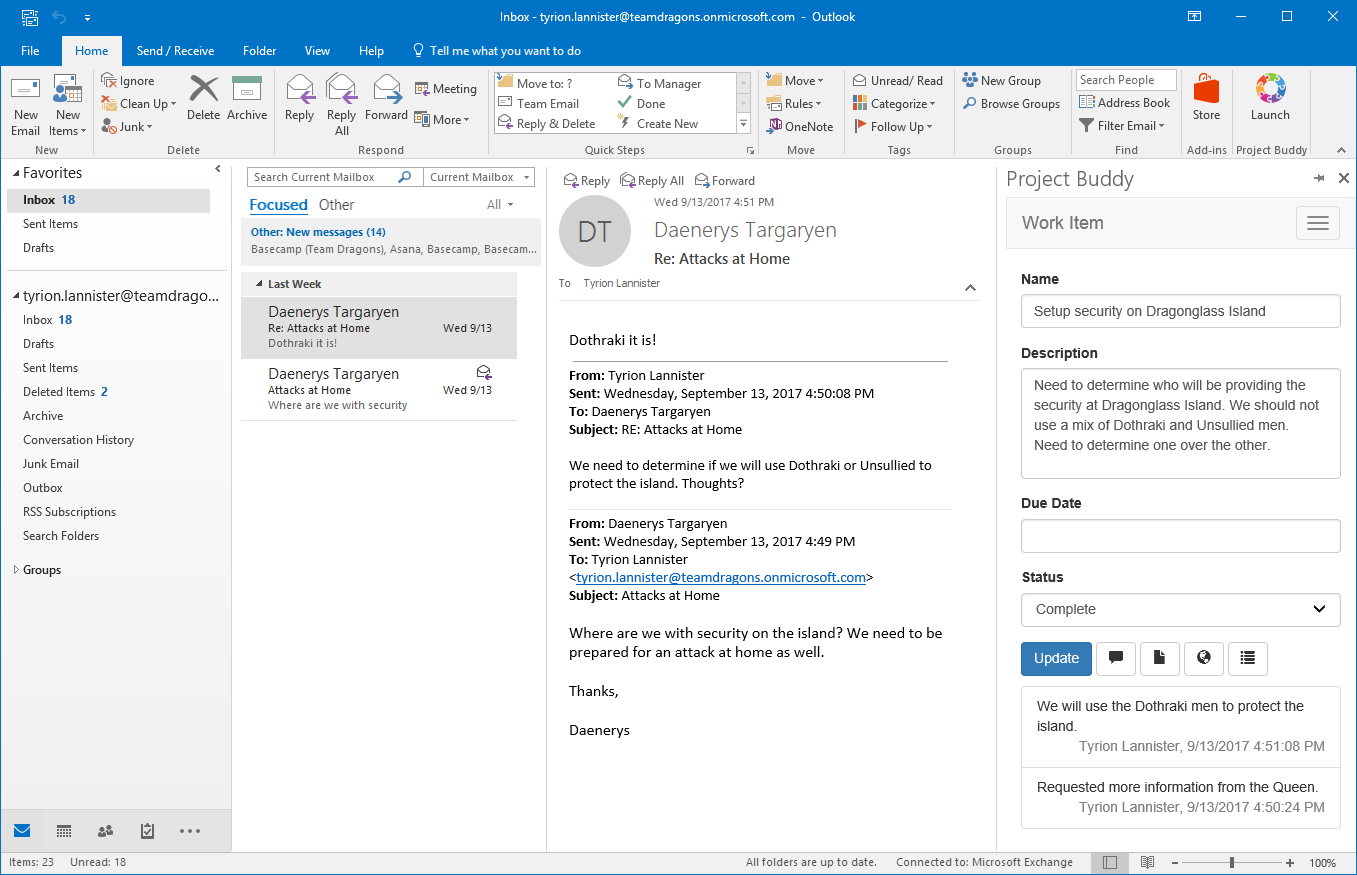
Task: Open the Current Mailbox search scope dropdown
Action: click(479, 177)
